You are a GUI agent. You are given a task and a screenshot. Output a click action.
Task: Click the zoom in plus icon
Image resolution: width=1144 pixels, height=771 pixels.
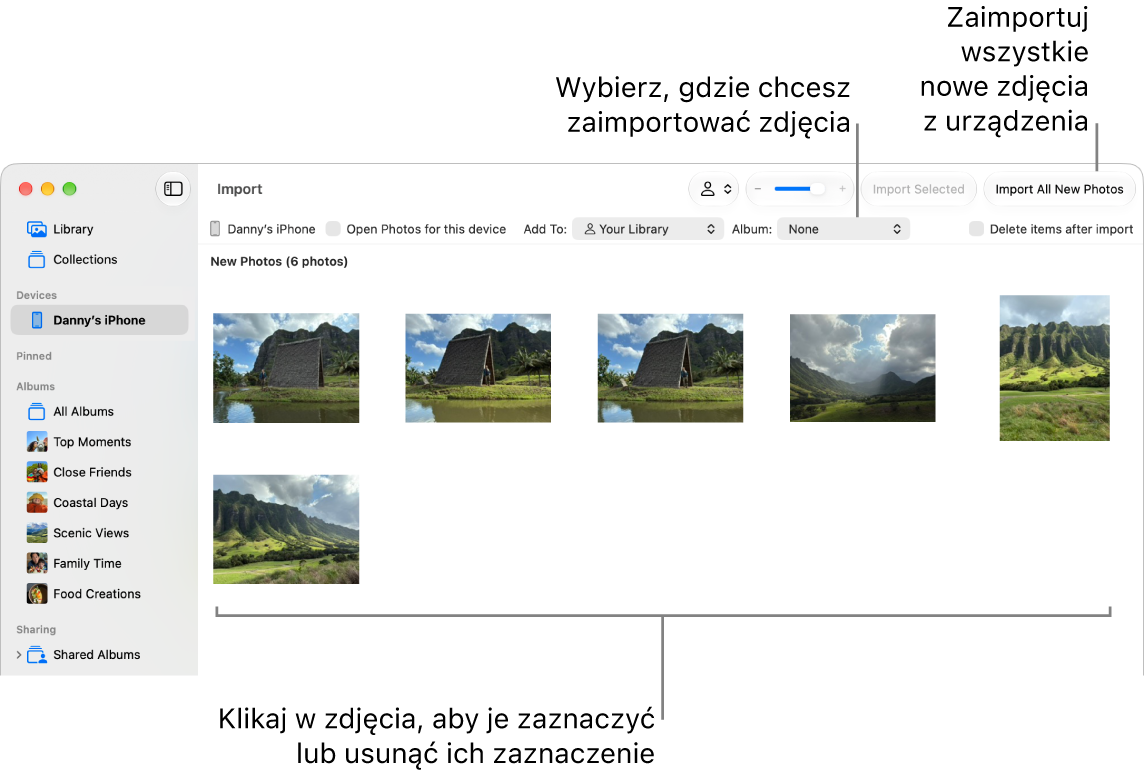coord(842,189)
